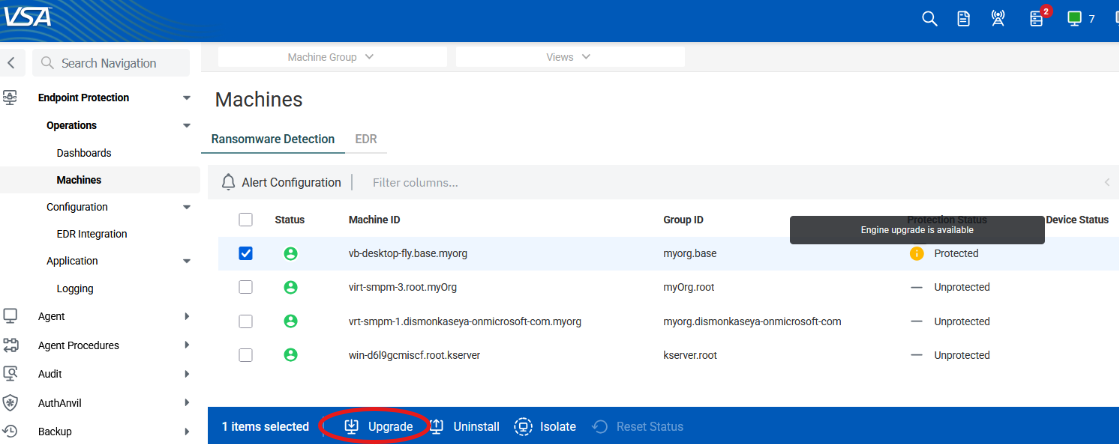Click the Endpoint Protection module icon
Image resolution: width=1119 pixels, height=445 pixels.
tap(10, 98)
